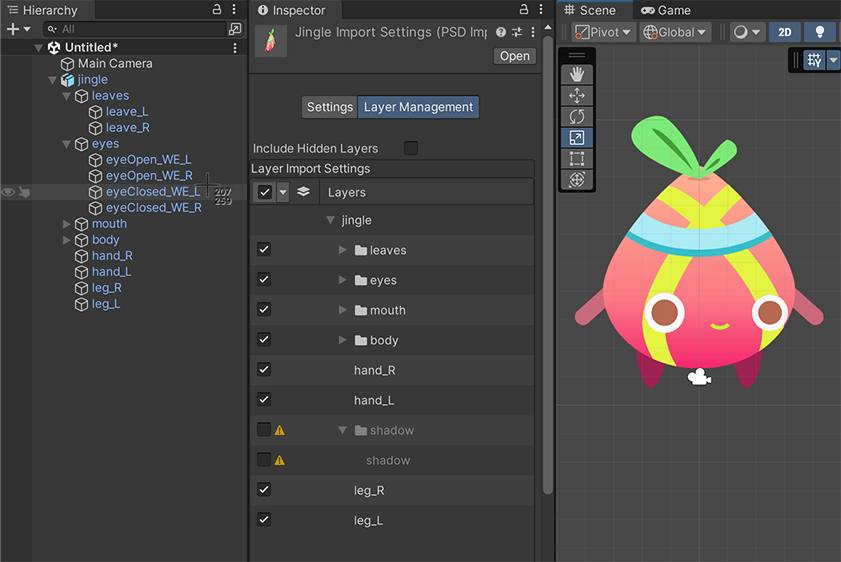Viewport: 841px width, 562px height.
Task: Enable Include Hidden Layers checkbox
Action: (x=411, y=148)
